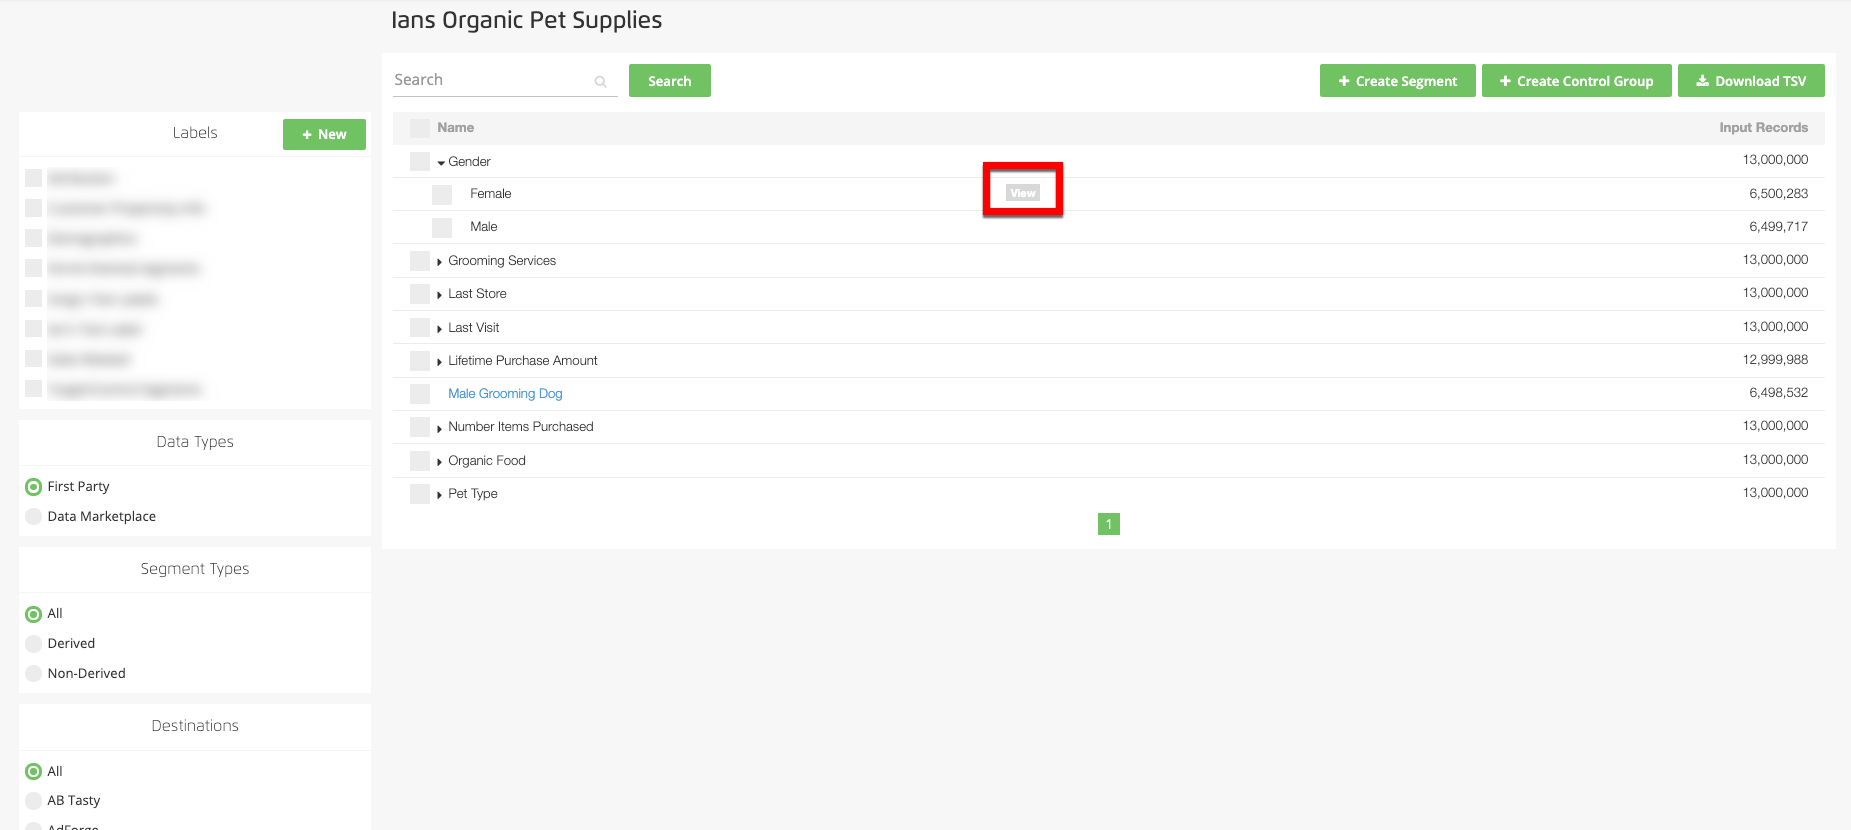Click the Search button

pyautogui.click(x=669, y=81)
